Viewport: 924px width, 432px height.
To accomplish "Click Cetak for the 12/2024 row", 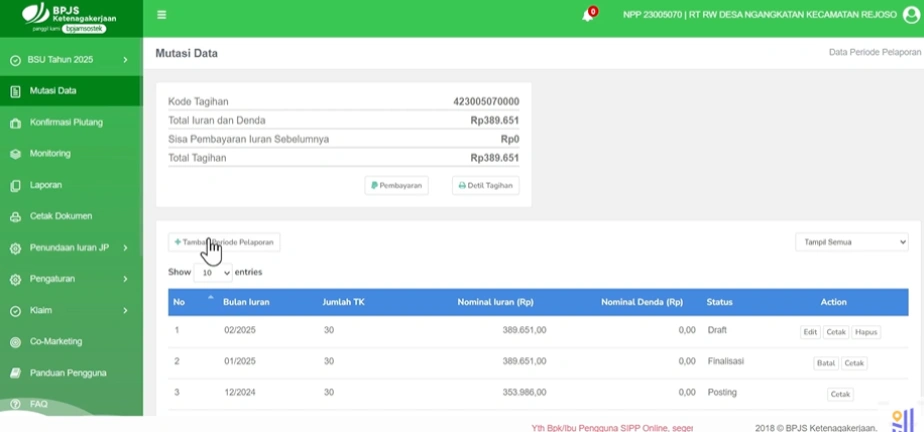I will [840, 394].
